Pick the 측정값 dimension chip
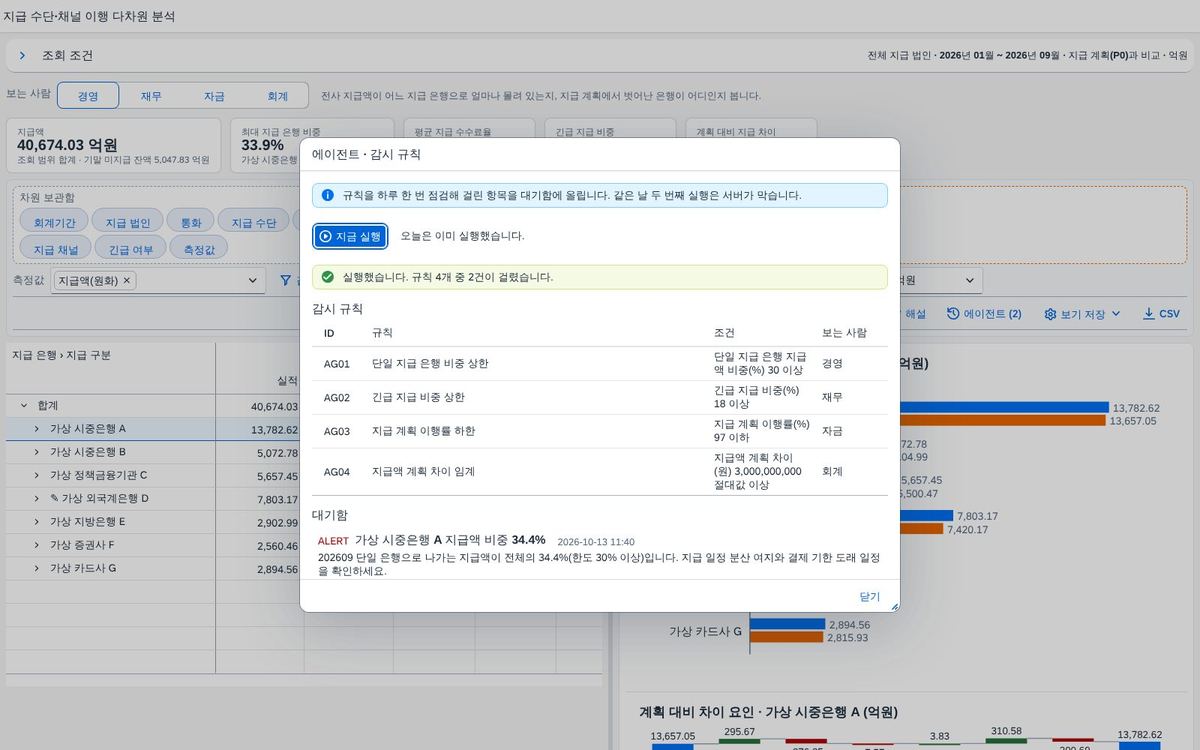Image resolution: width=1200 pixels, height=750 pixels. coord(199,248)
